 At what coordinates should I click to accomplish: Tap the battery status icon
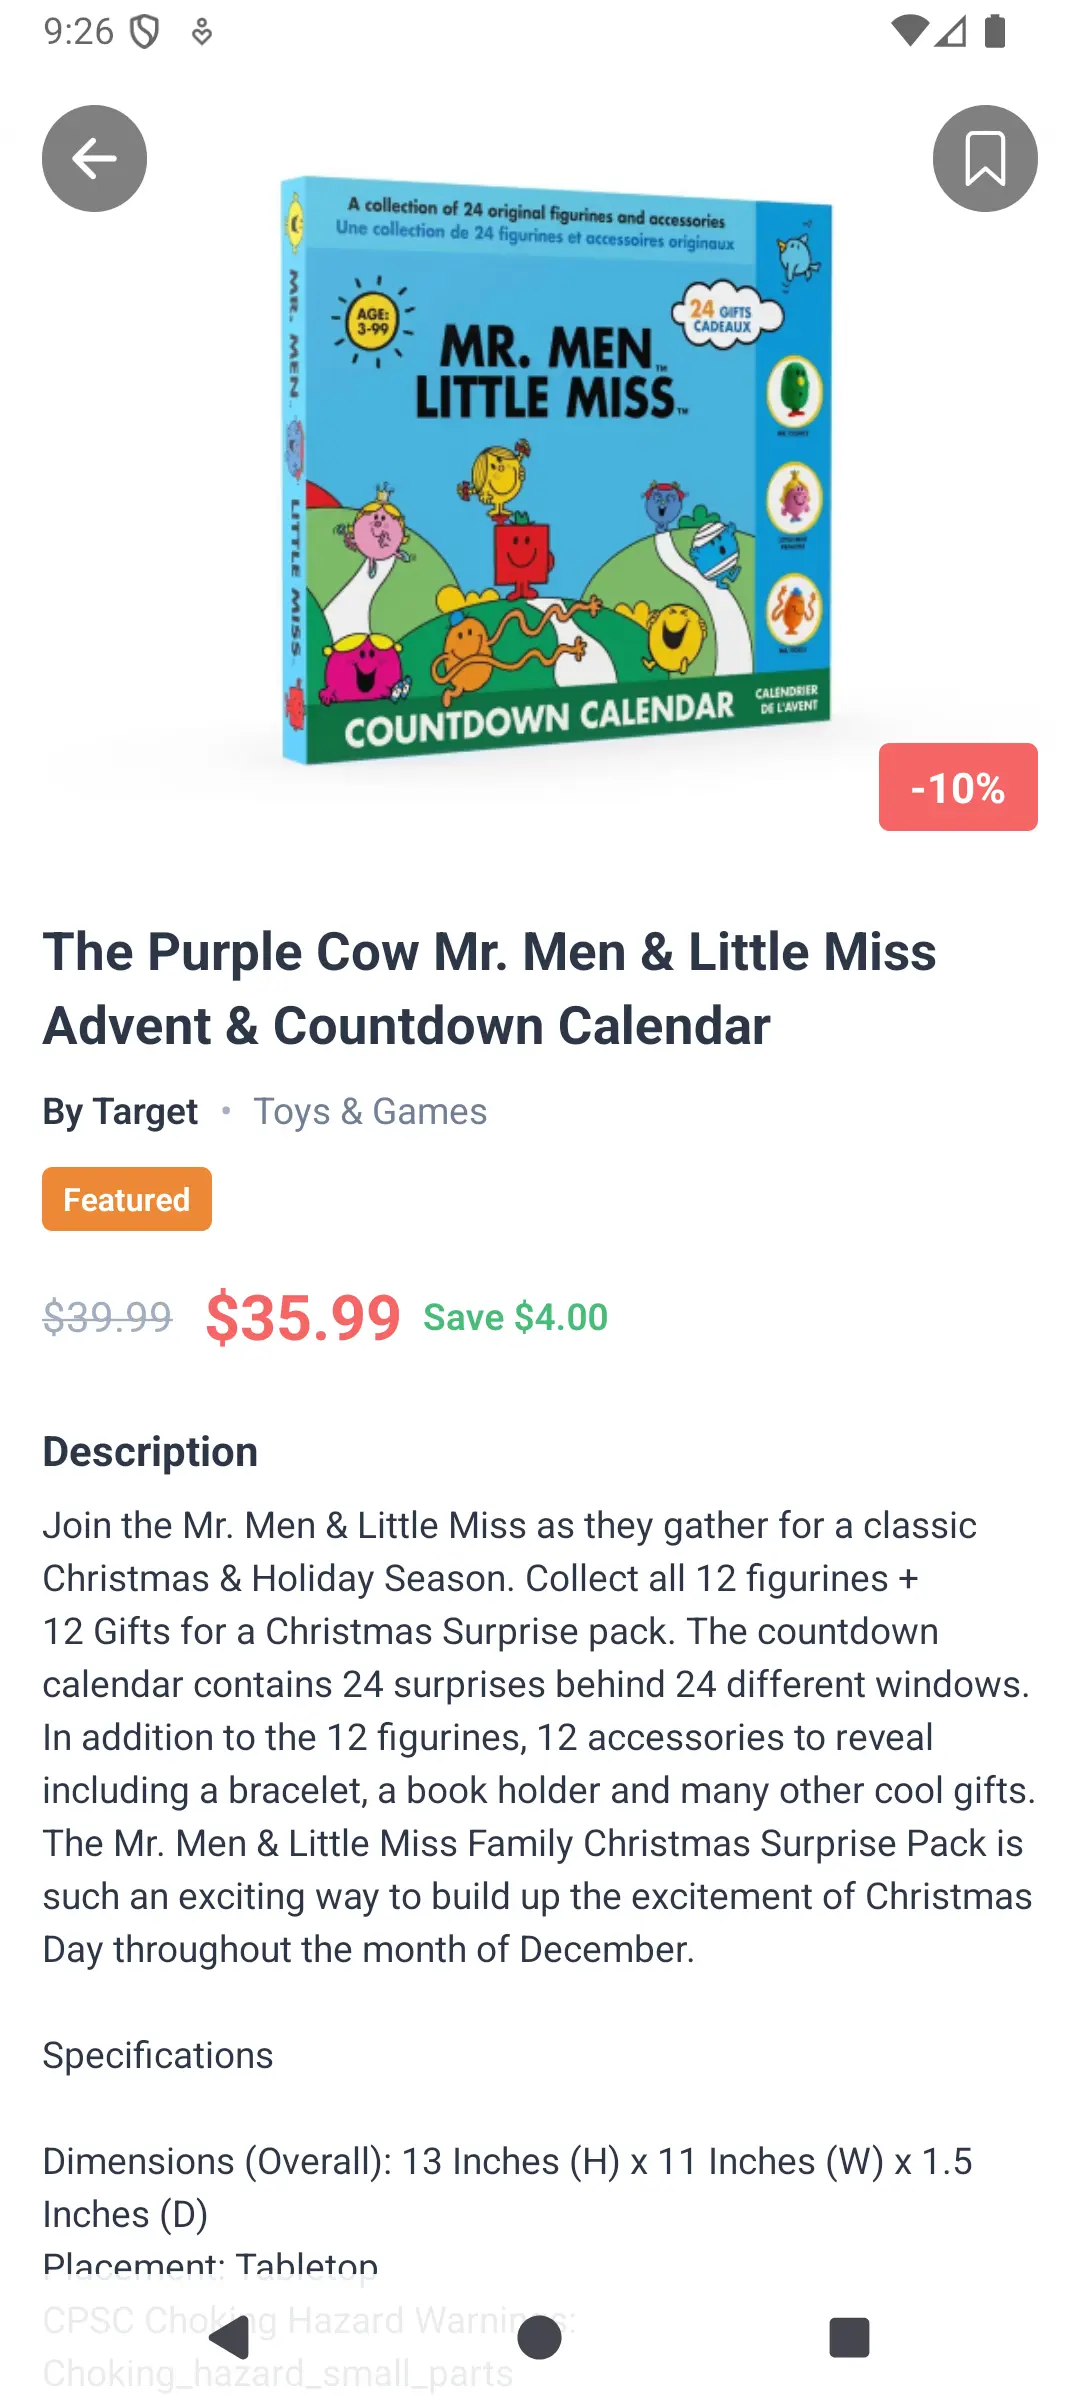[995, 31]
